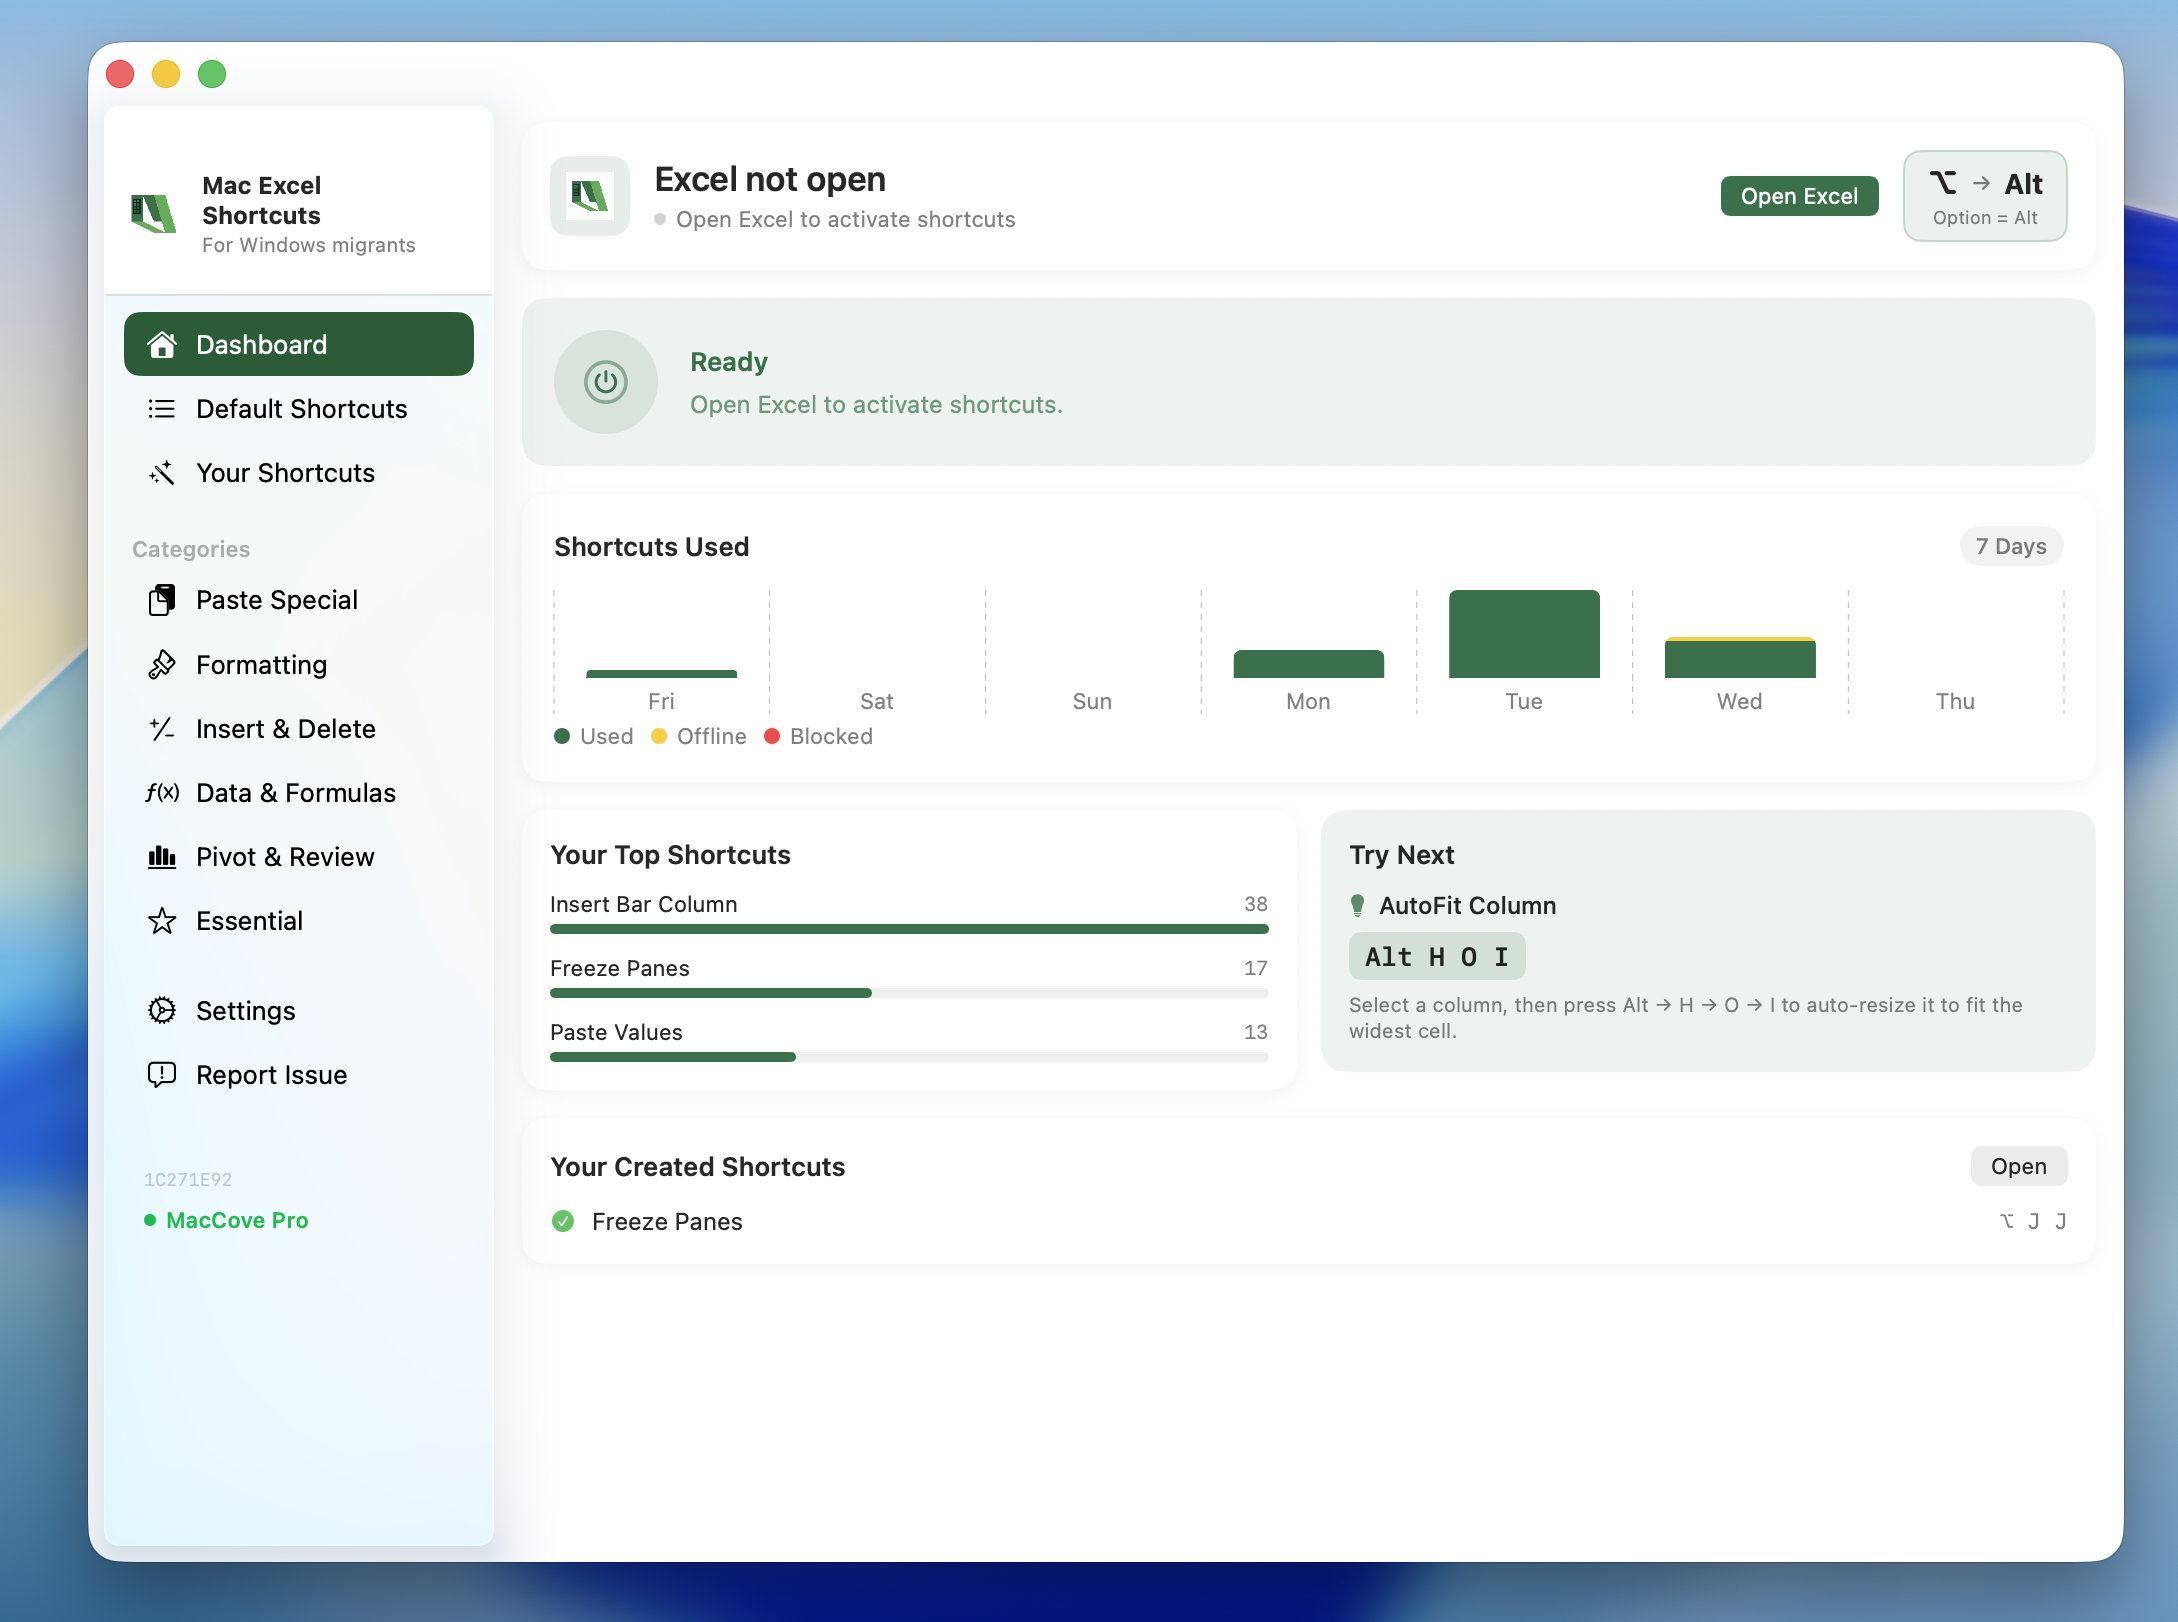Viewport: 2178px width, 1622px height.
Task: Click the Excel app icon in header card
Action: click(590, 196)
